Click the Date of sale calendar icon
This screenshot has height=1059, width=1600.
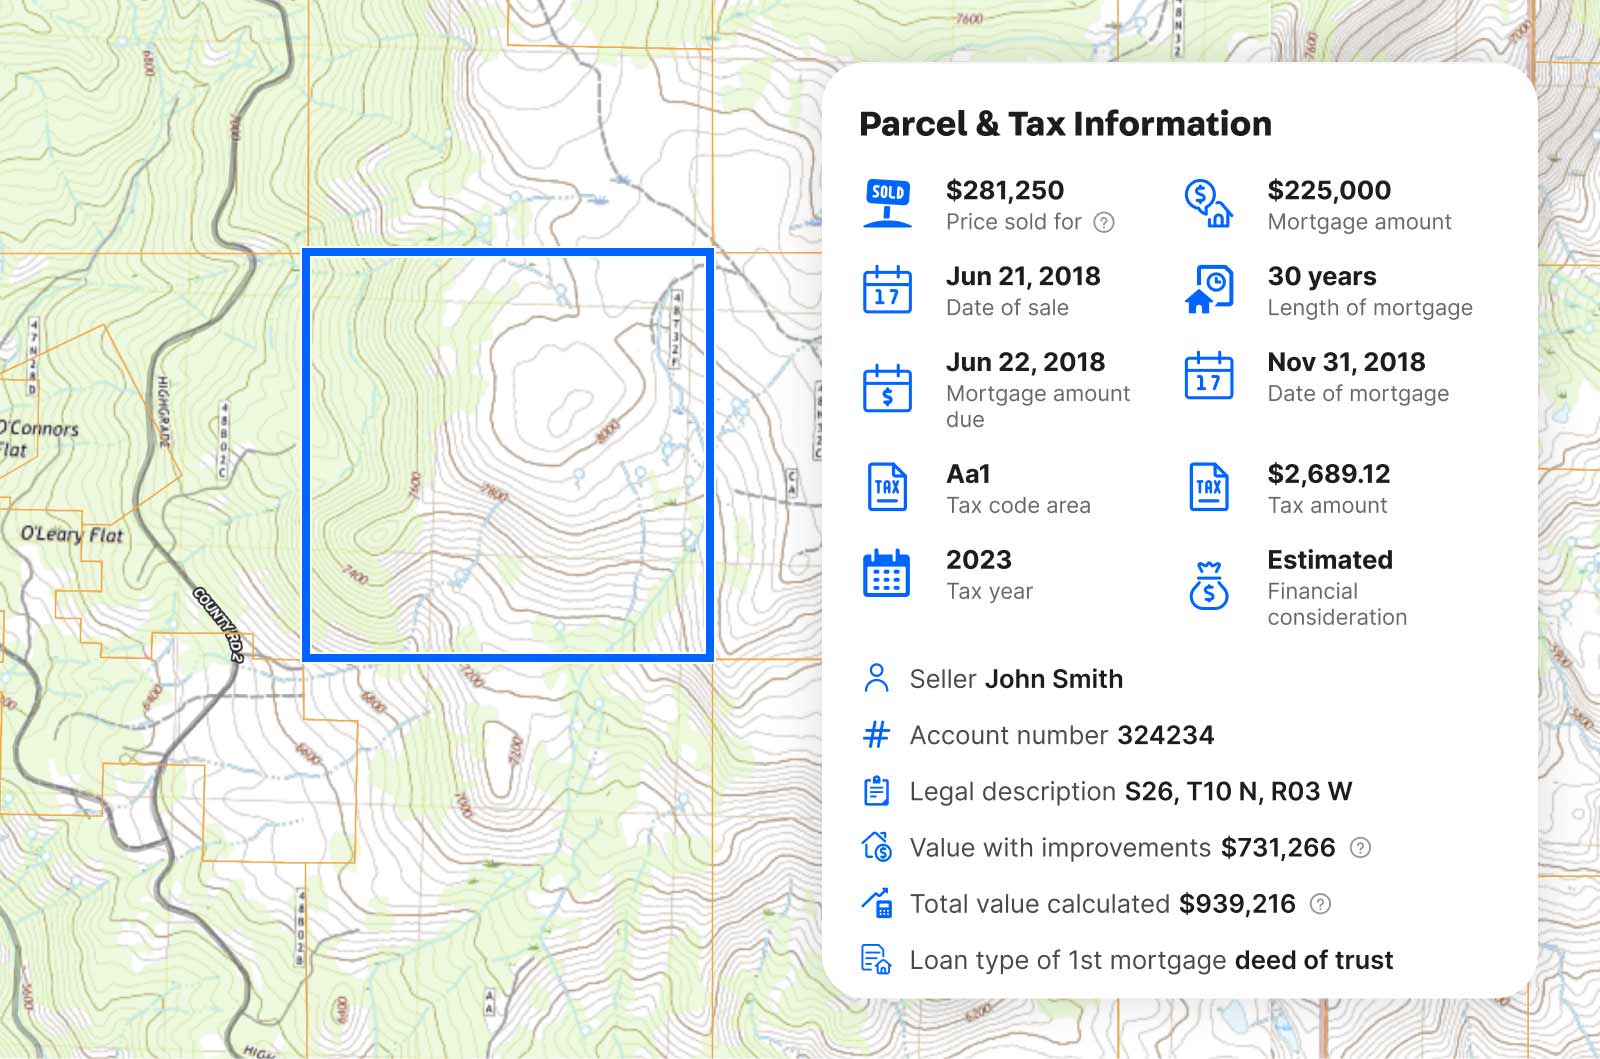(x=887, y=290)
